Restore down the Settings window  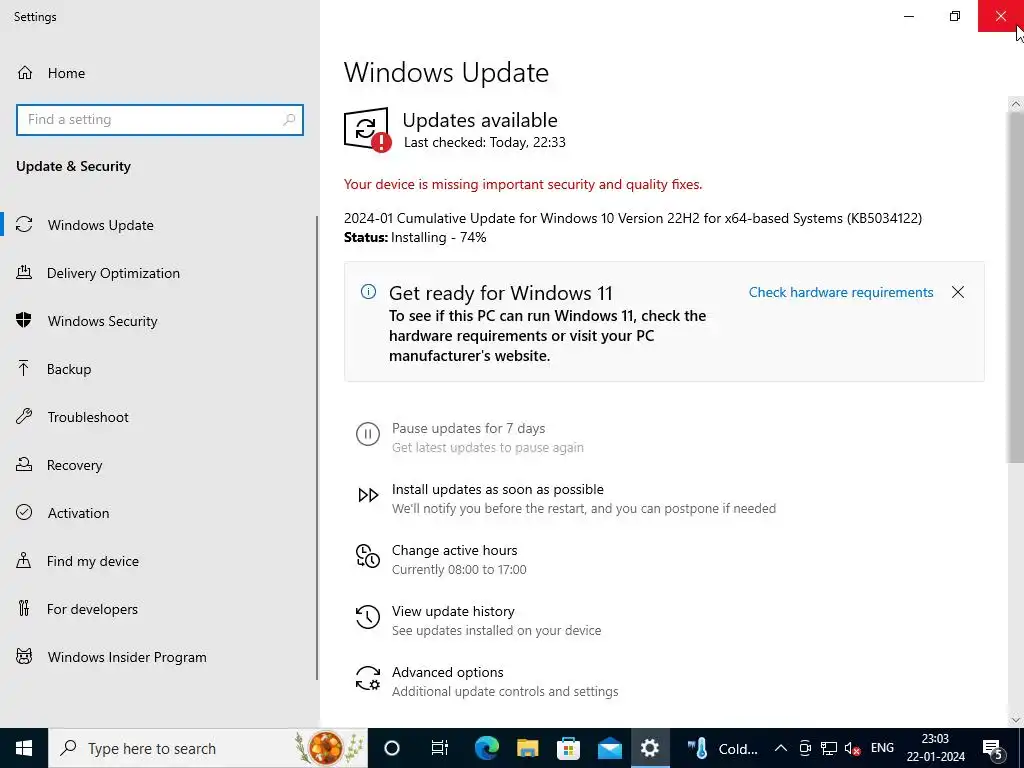coord(955,16)
